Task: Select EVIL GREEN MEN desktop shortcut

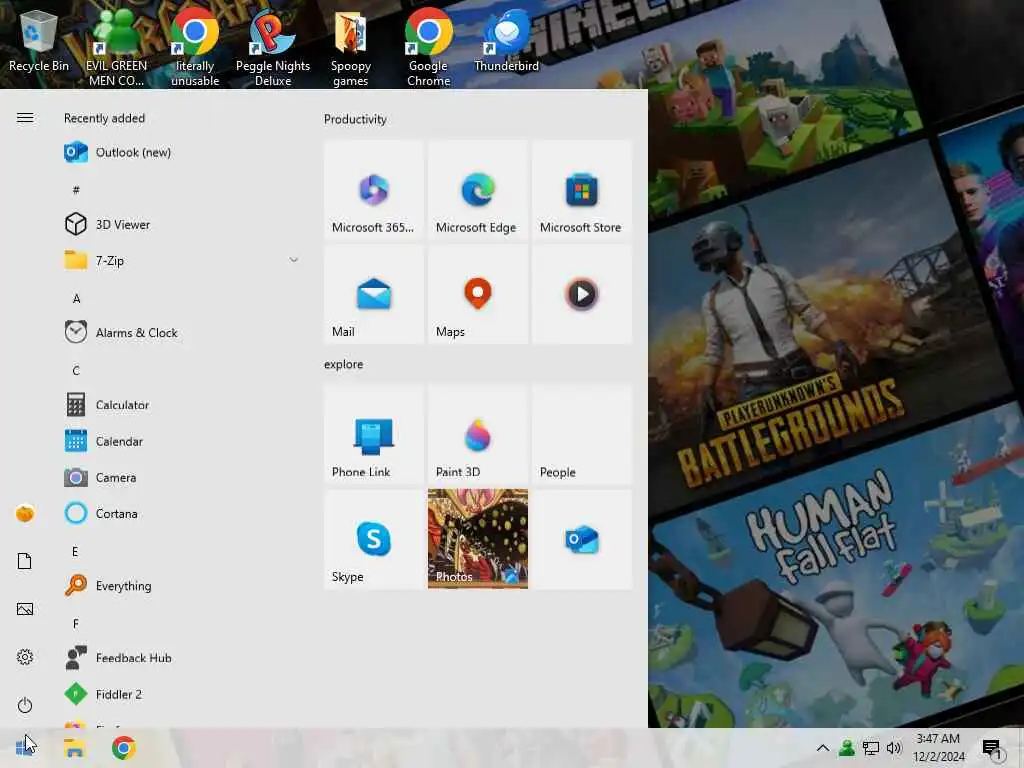Action: (117, 47)
